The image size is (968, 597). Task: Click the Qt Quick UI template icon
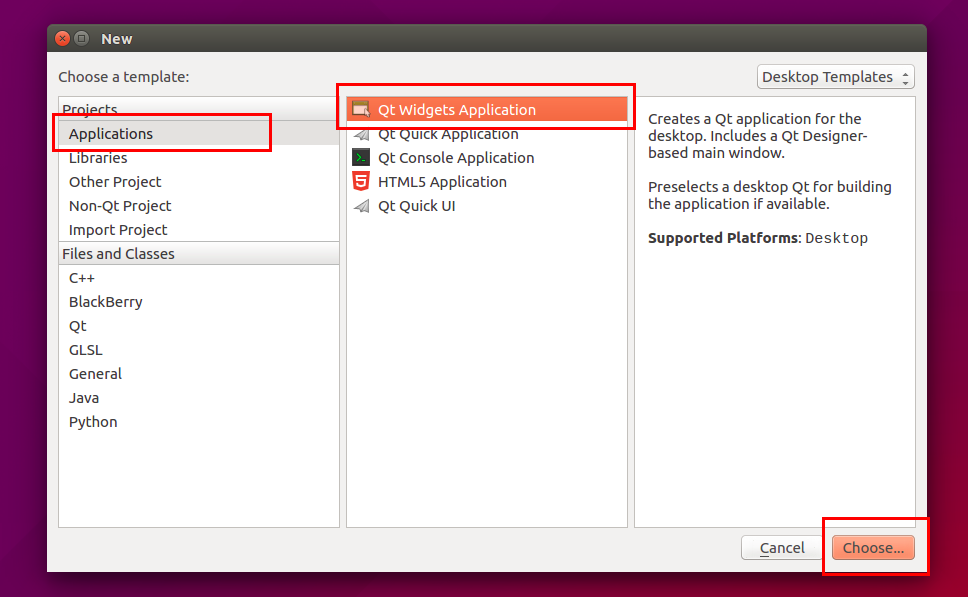pos(361,205)
